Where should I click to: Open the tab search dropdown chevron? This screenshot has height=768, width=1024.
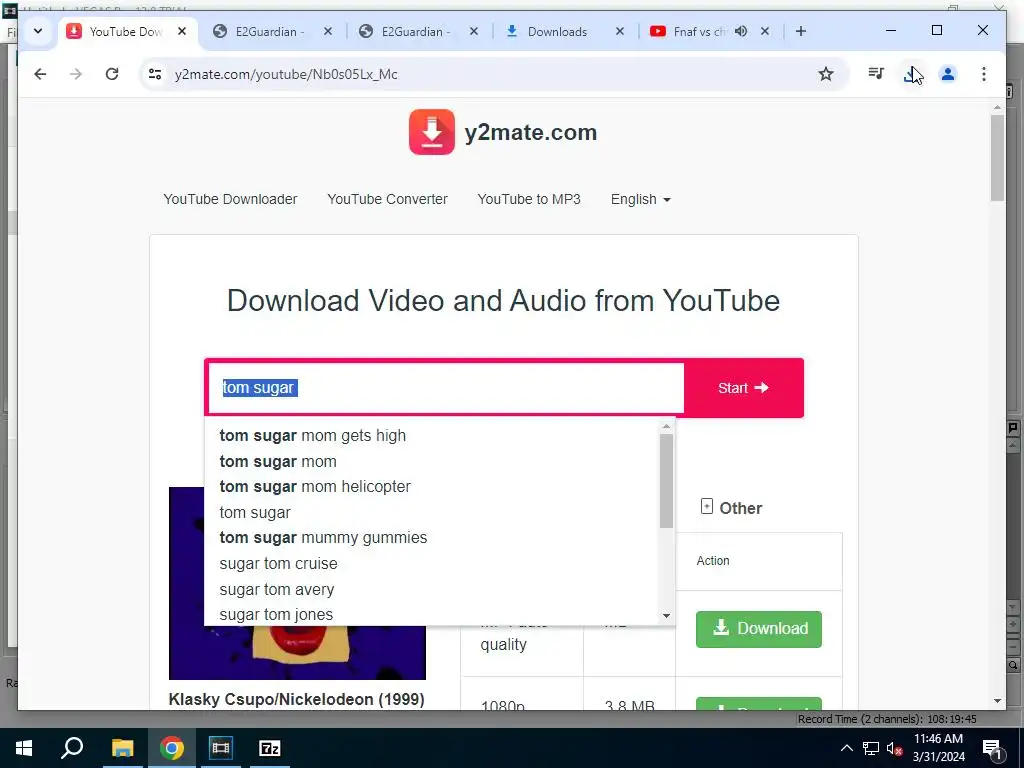click(x=38, y=31)
